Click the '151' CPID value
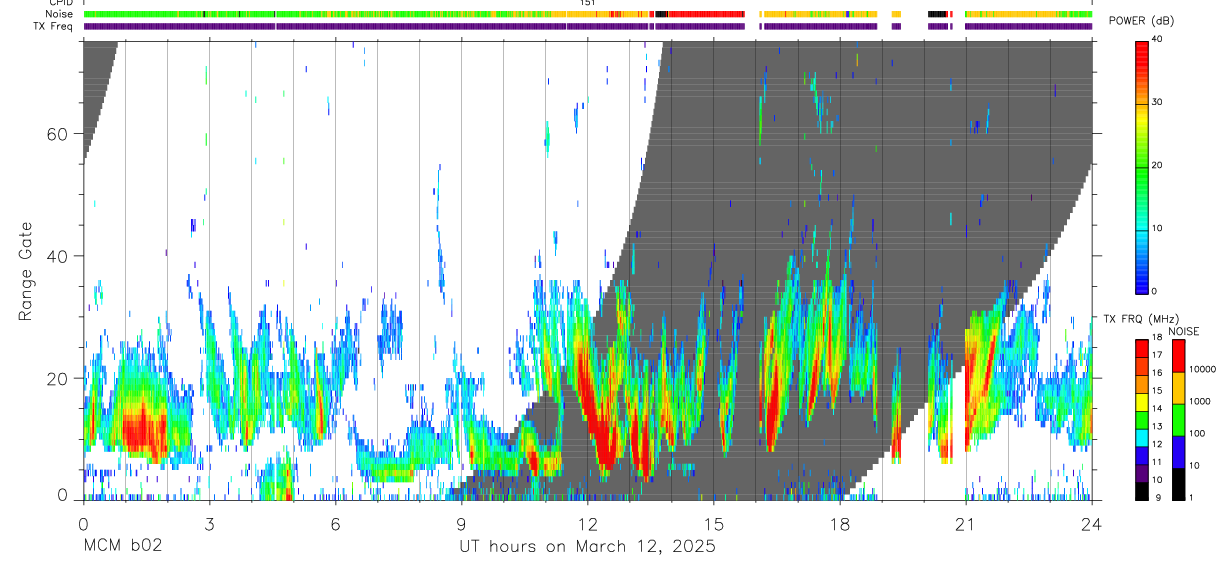The image size is (1228, 567). [x=588, y=3]
